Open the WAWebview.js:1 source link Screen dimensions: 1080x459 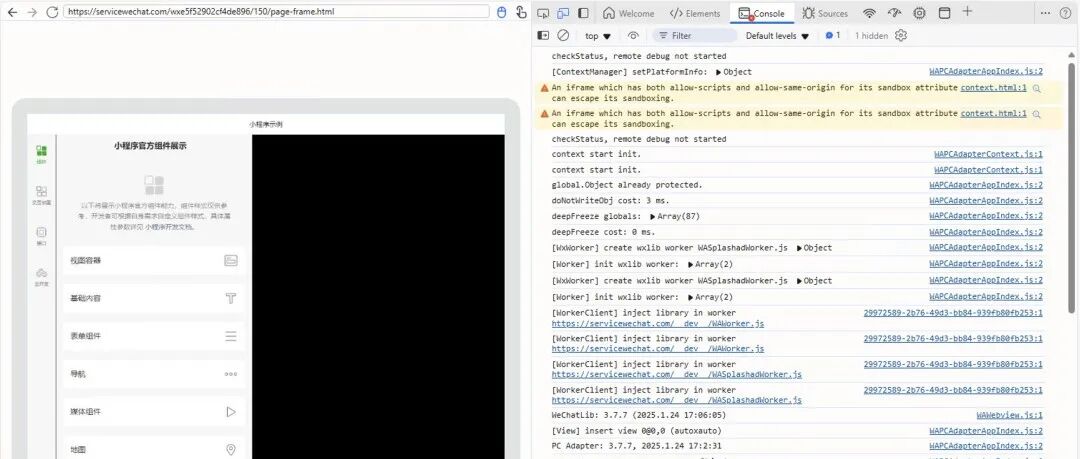[x=1010, y=415]
